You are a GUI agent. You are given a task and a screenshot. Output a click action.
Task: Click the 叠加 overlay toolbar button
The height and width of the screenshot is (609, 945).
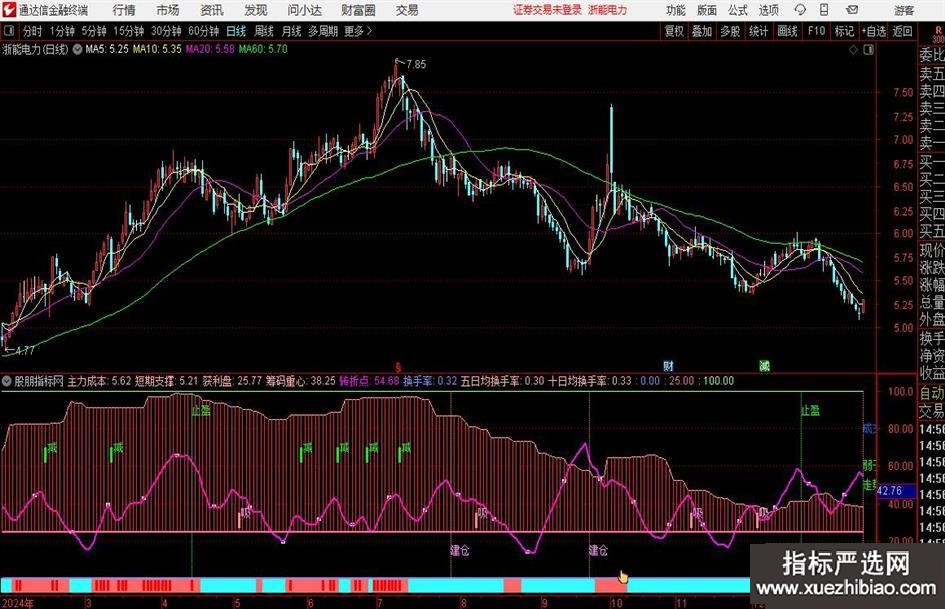click(702, 31)
